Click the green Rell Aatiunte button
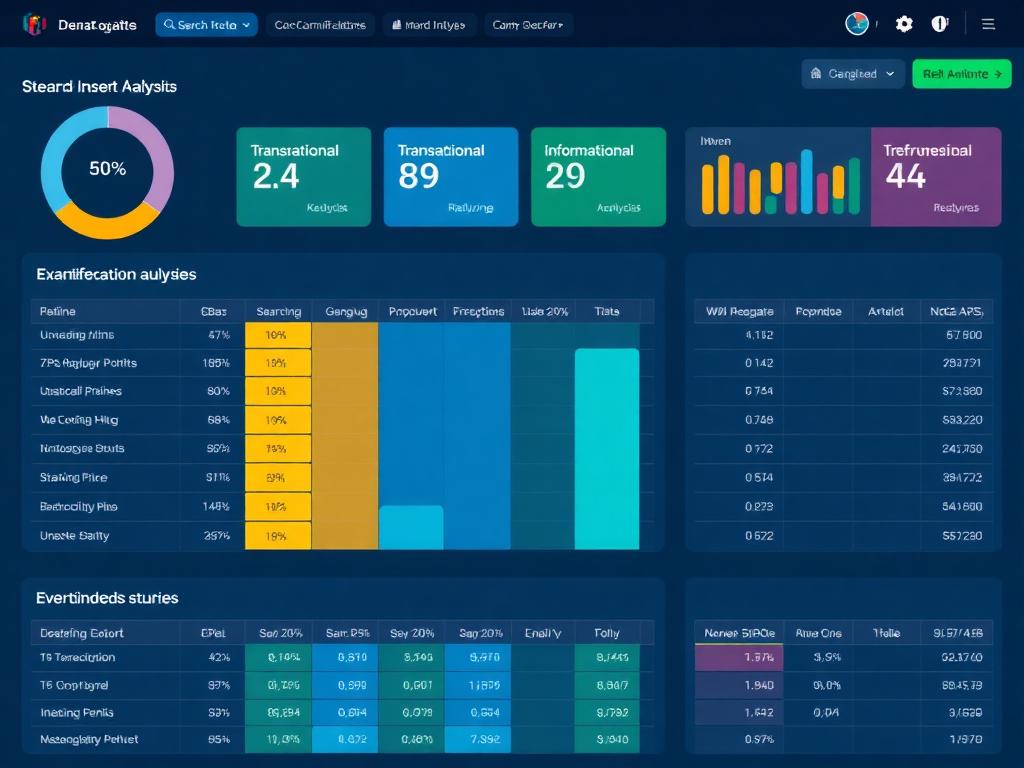1024x768 pixels. [x=961, y=74]
